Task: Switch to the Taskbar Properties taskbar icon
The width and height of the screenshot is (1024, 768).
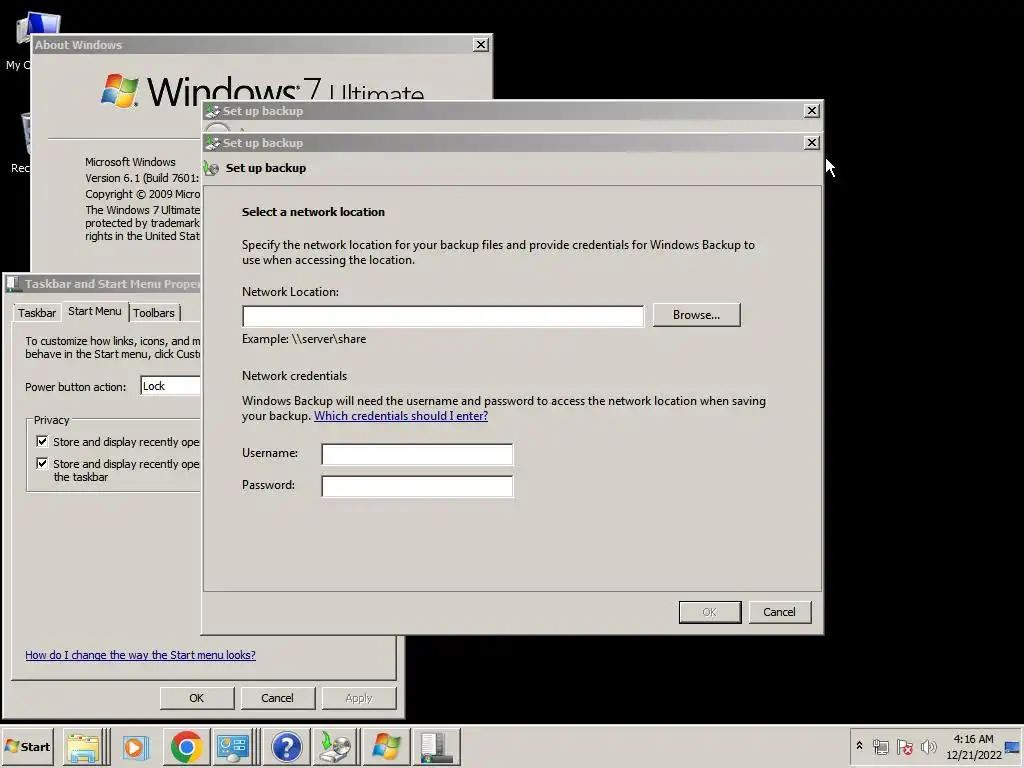Action: [x=436, y=746]
